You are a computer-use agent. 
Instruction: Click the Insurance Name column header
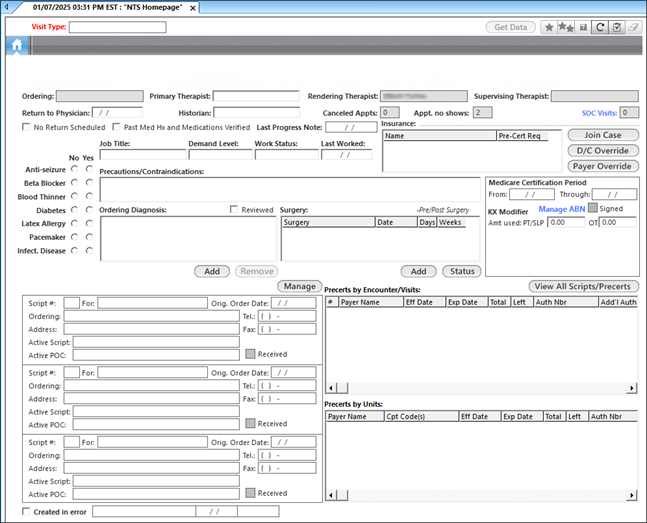(x=440, y=136)
